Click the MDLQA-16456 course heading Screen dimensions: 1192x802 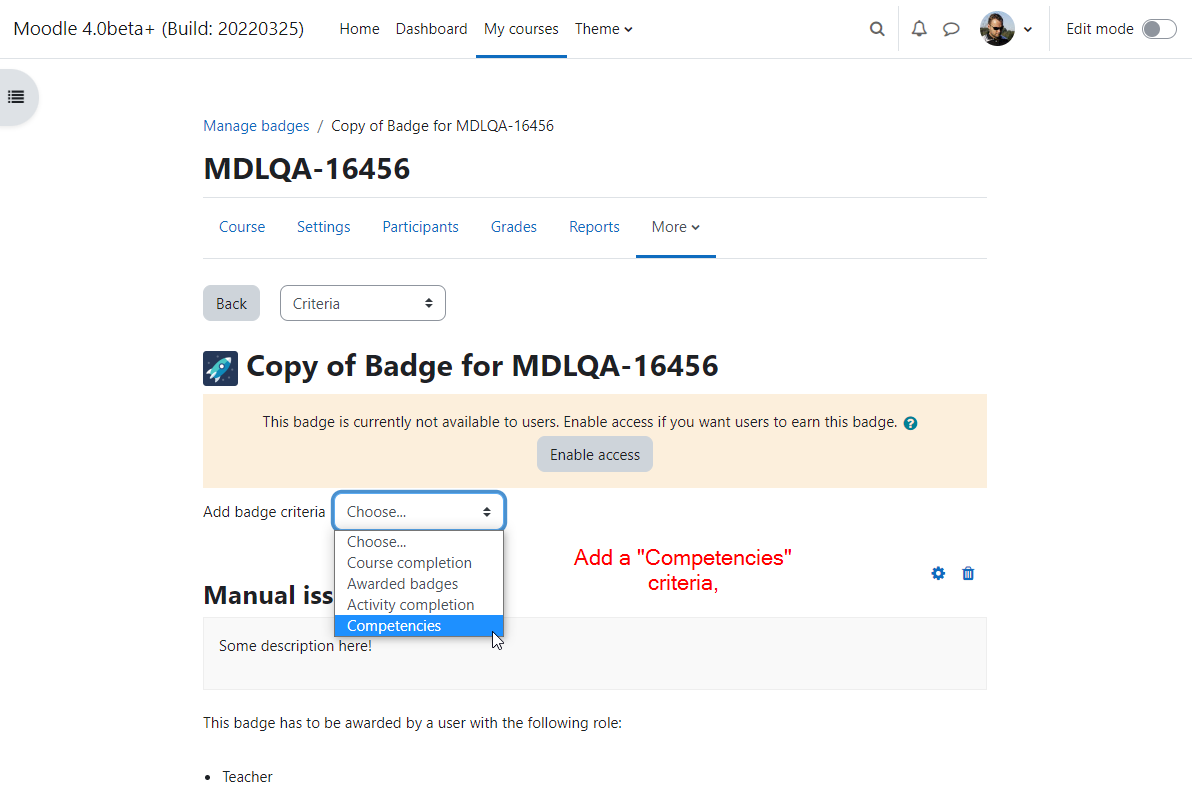tap(306, 169)
